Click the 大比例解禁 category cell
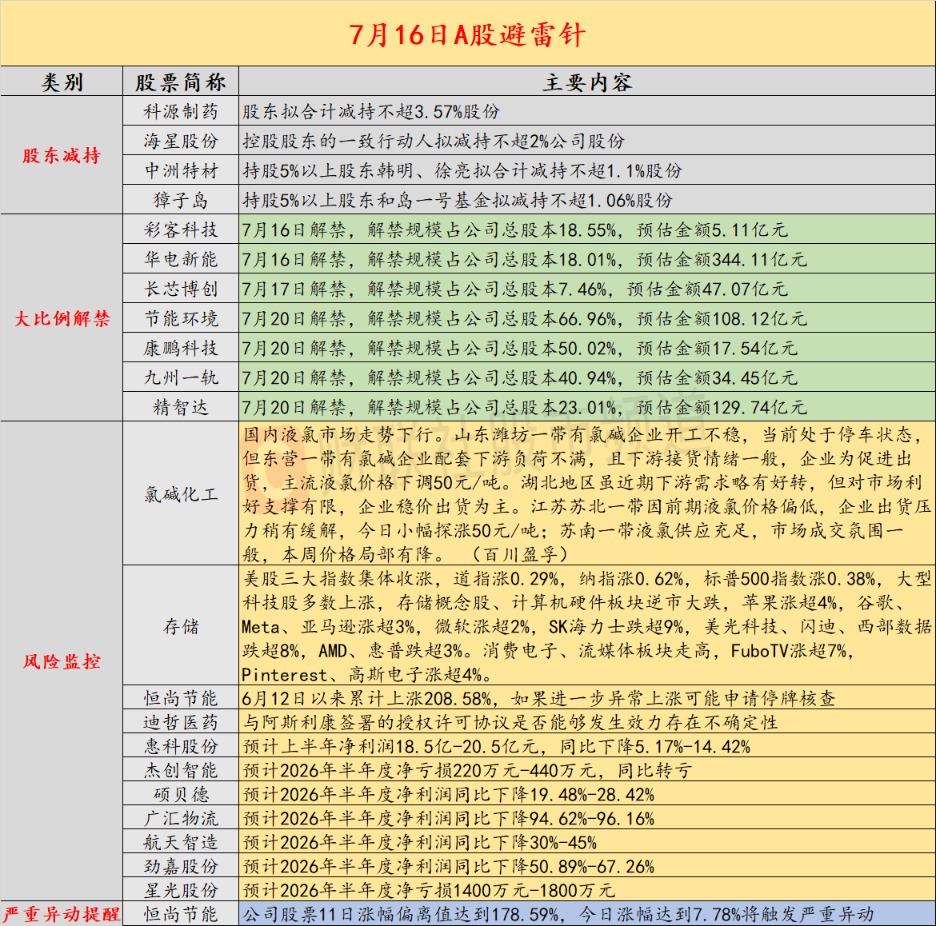 click(x=61, y=318)
